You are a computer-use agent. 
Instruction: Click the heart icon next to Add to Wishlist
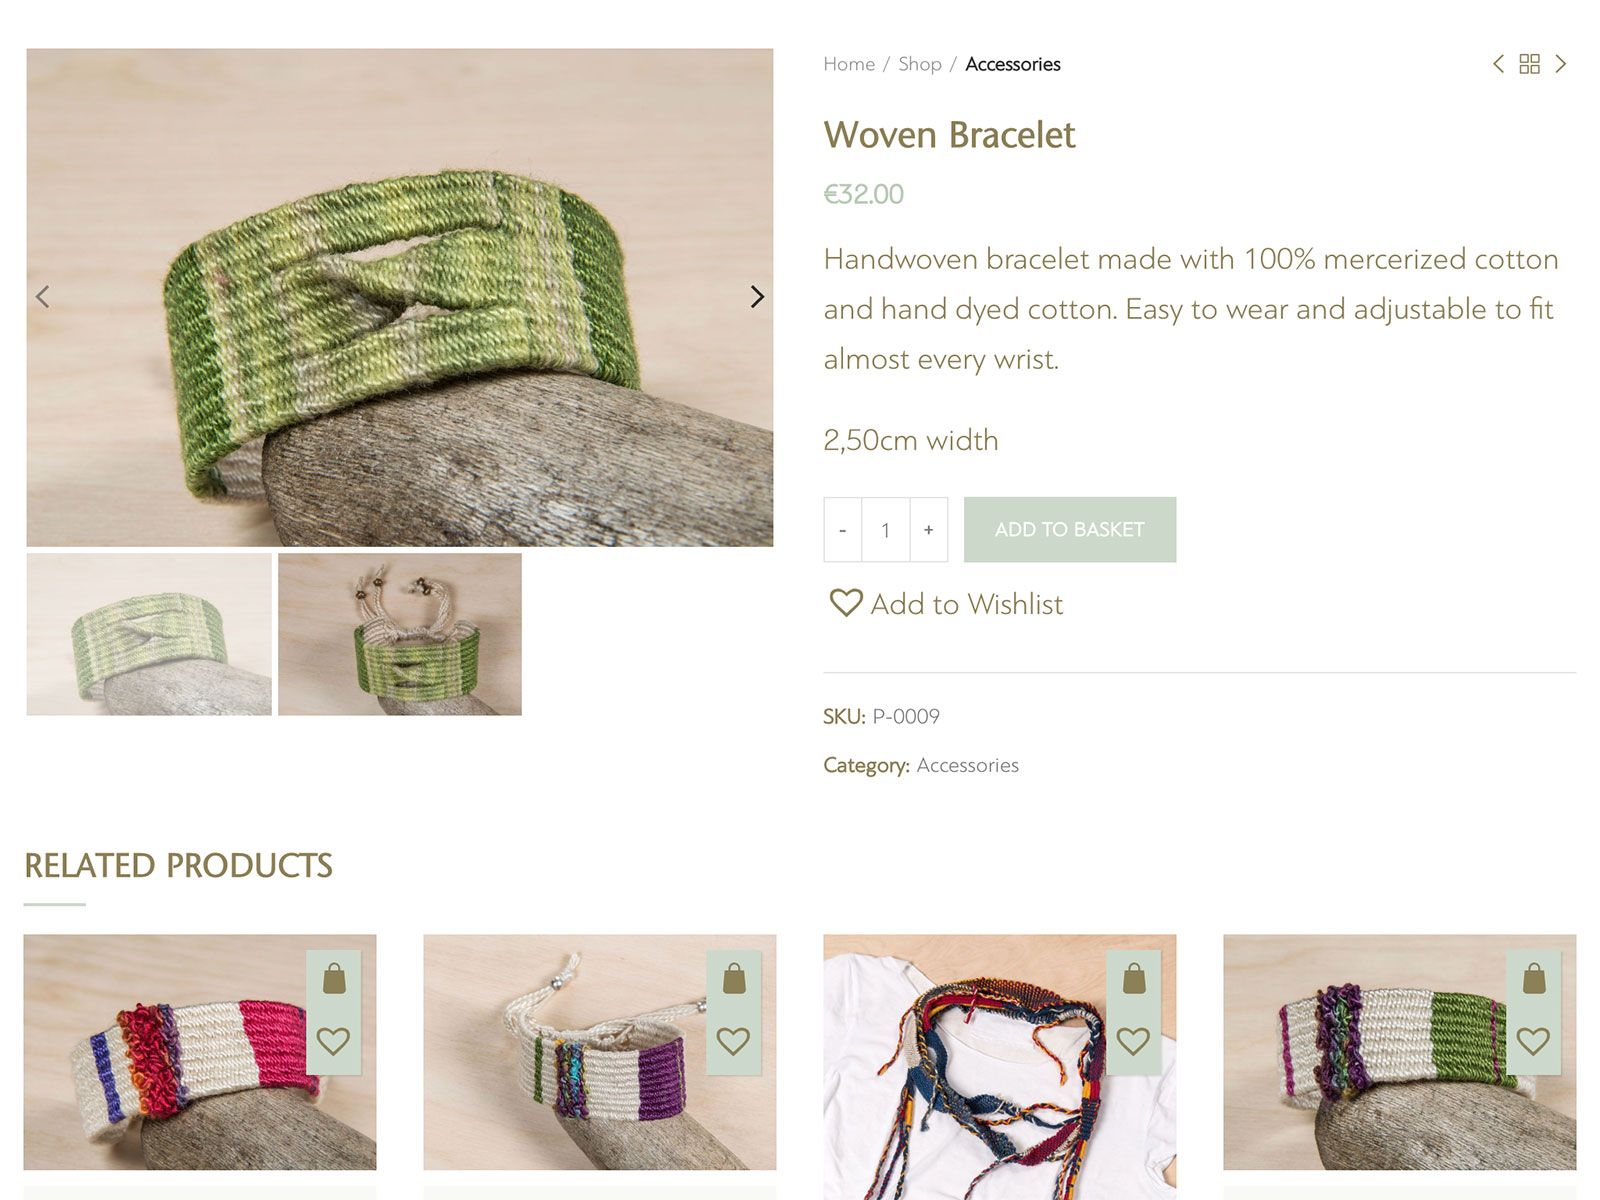pos(845,602)
